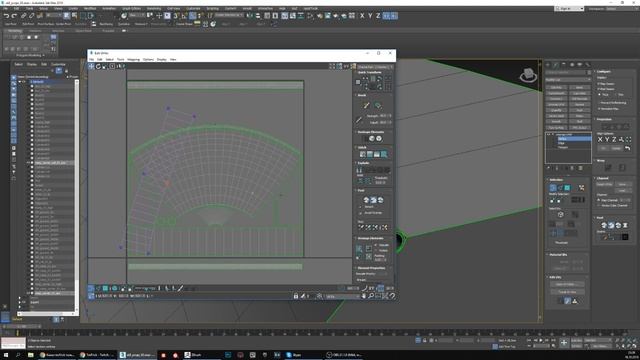
Task: Click Reset Peel icon in Edit UVWs Peel rollout
Action: pos(380,200)
